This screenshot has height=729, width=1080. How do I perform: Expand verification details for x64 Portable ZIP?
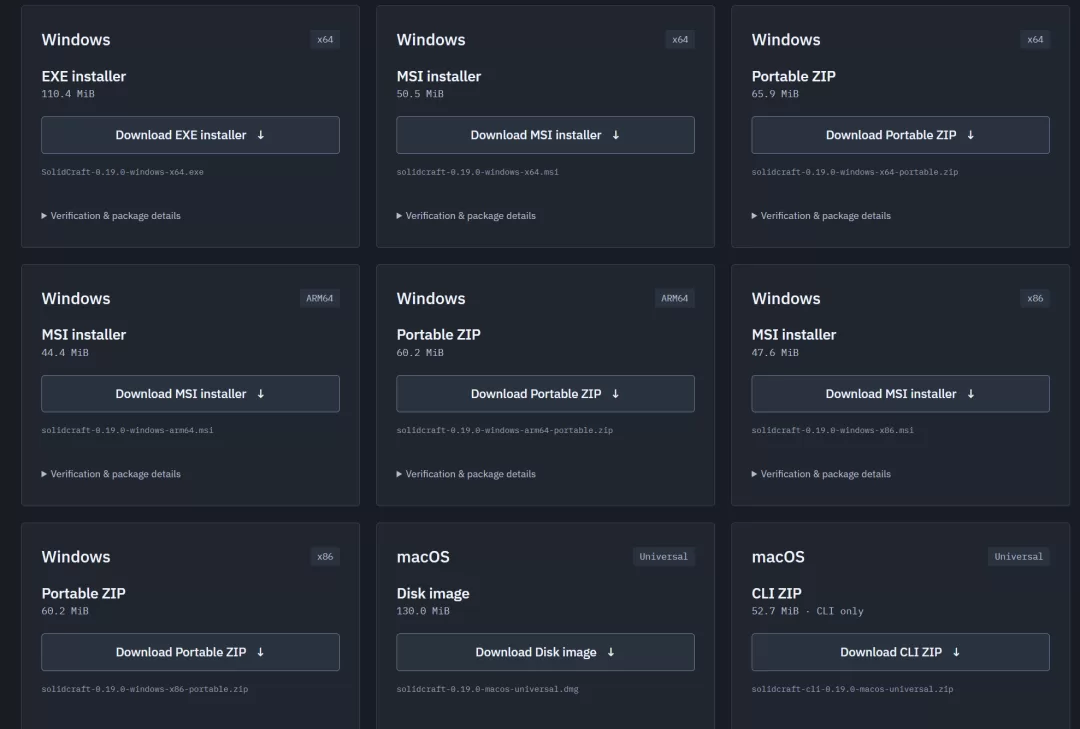(x=821, y=216)
